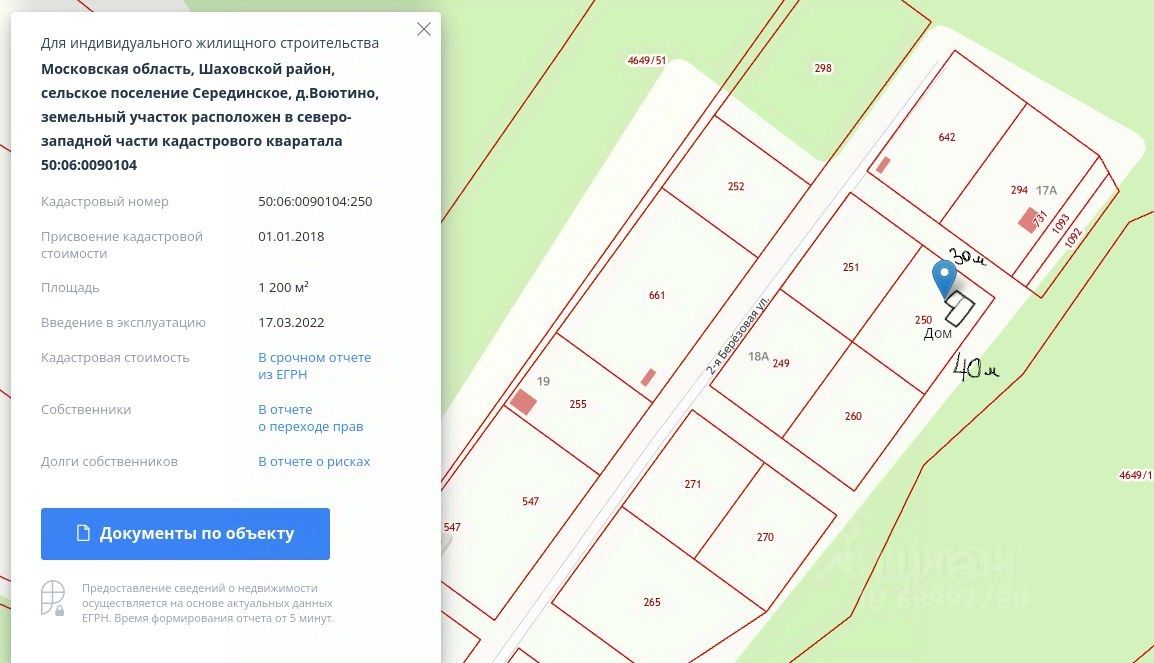Select parcel 294 on the map
The width and height of the screenshot is (1154, 663).
[1019, 190]
